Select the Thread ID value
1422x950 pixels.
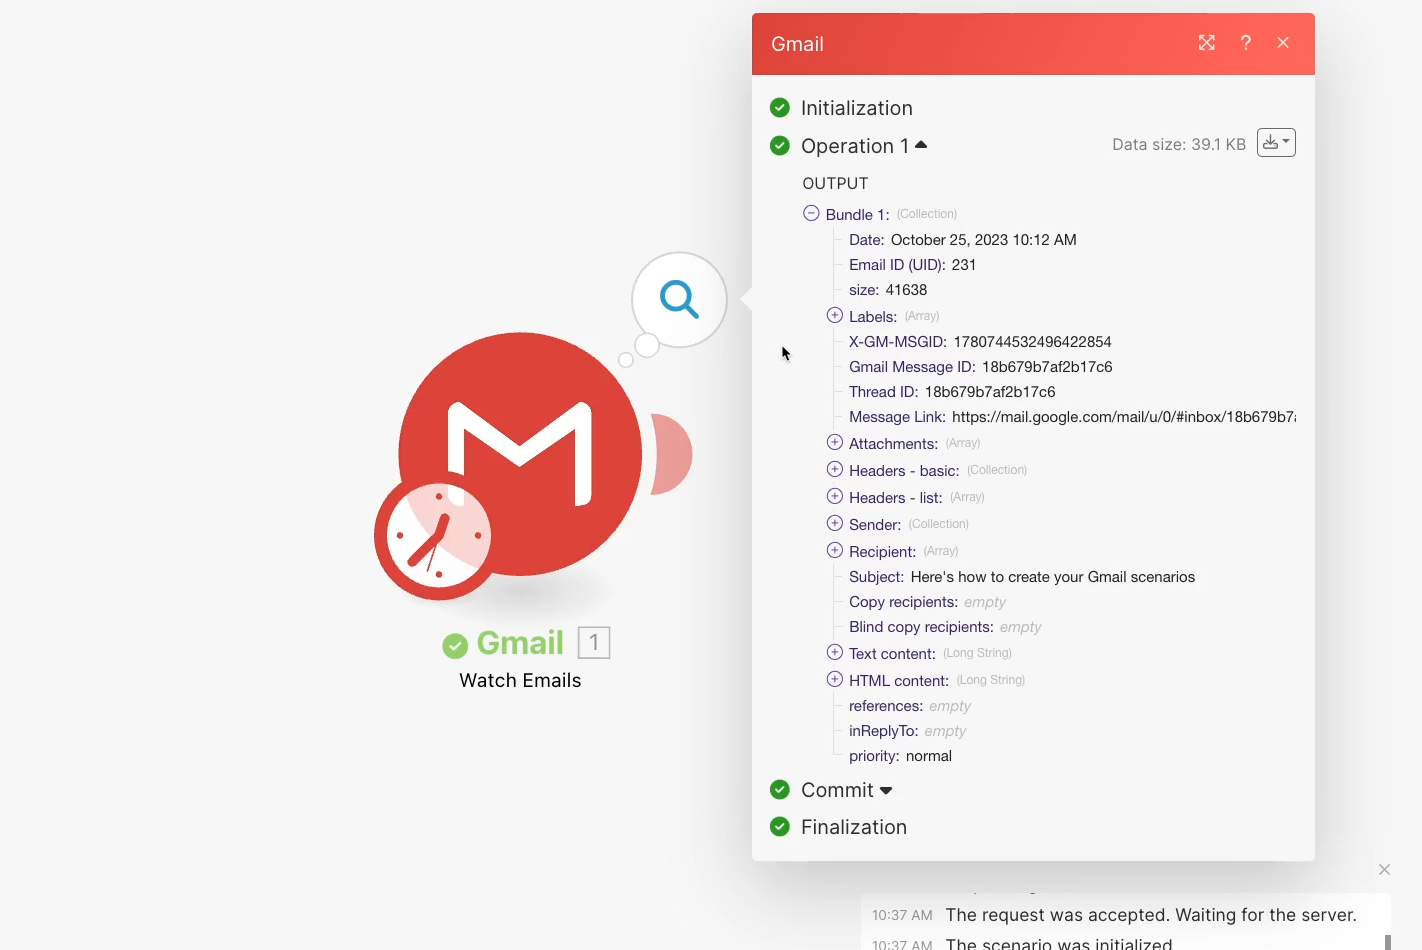coord(990,392)
